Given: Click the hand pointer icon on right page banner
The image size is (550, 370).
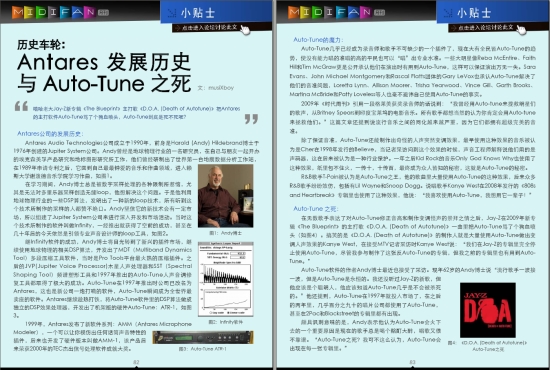Looking at the screenshot, I should 522,29.
